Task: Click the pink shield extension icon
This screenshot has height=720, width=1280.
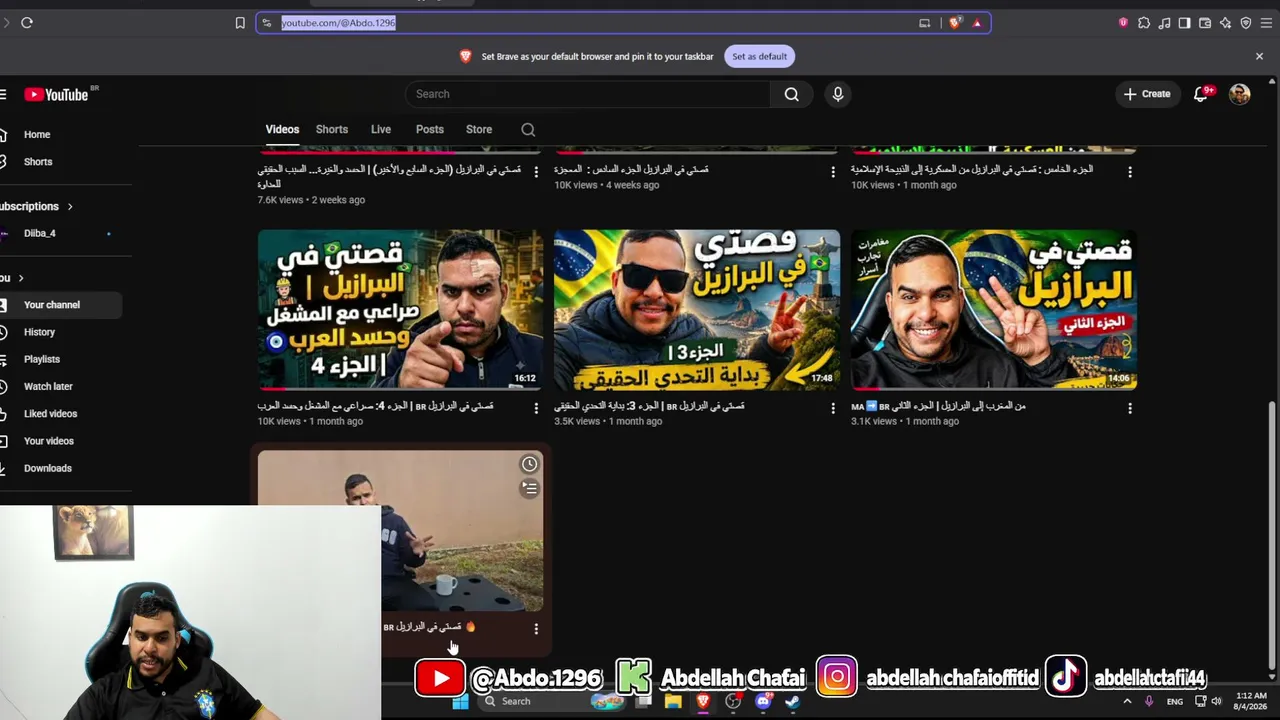Action: 1123,23
